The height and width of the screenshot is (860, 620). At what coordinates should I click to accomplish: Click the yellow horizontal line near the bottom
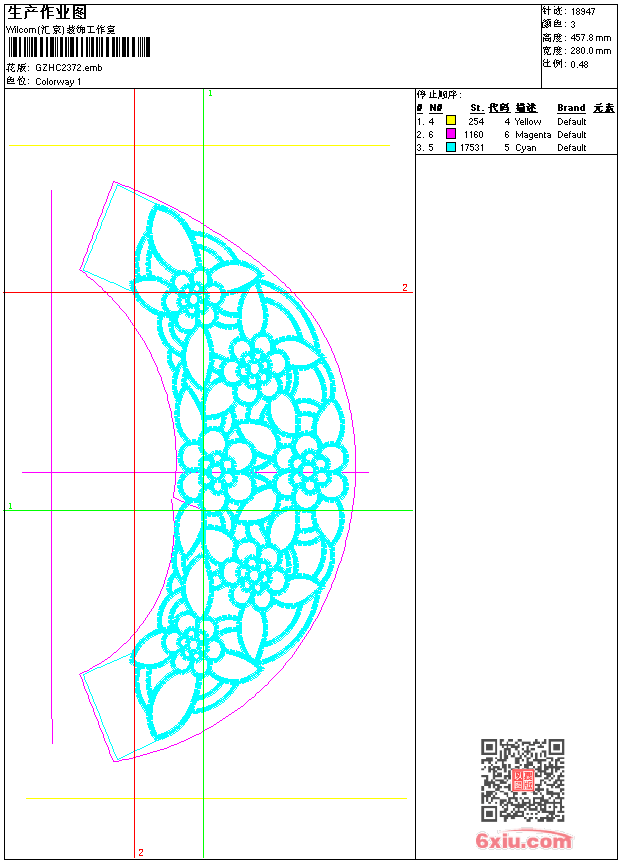[216, 798]
